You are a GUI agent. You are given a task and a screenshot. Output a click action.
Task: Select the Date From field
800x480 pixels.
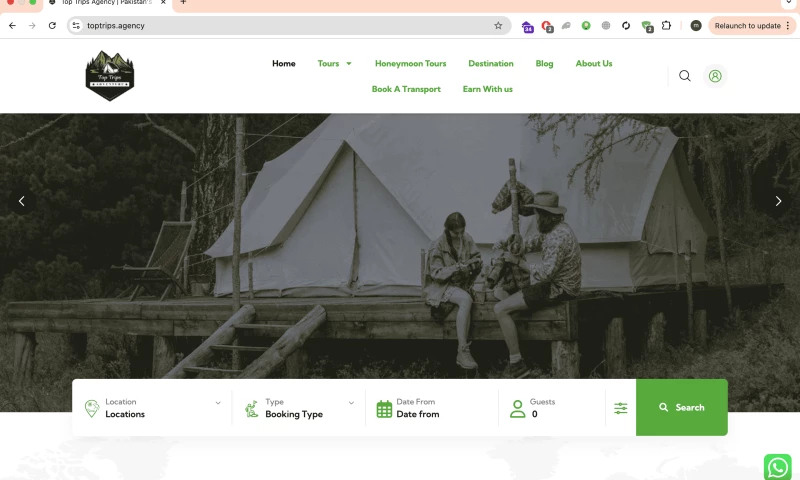pos(430,408)
